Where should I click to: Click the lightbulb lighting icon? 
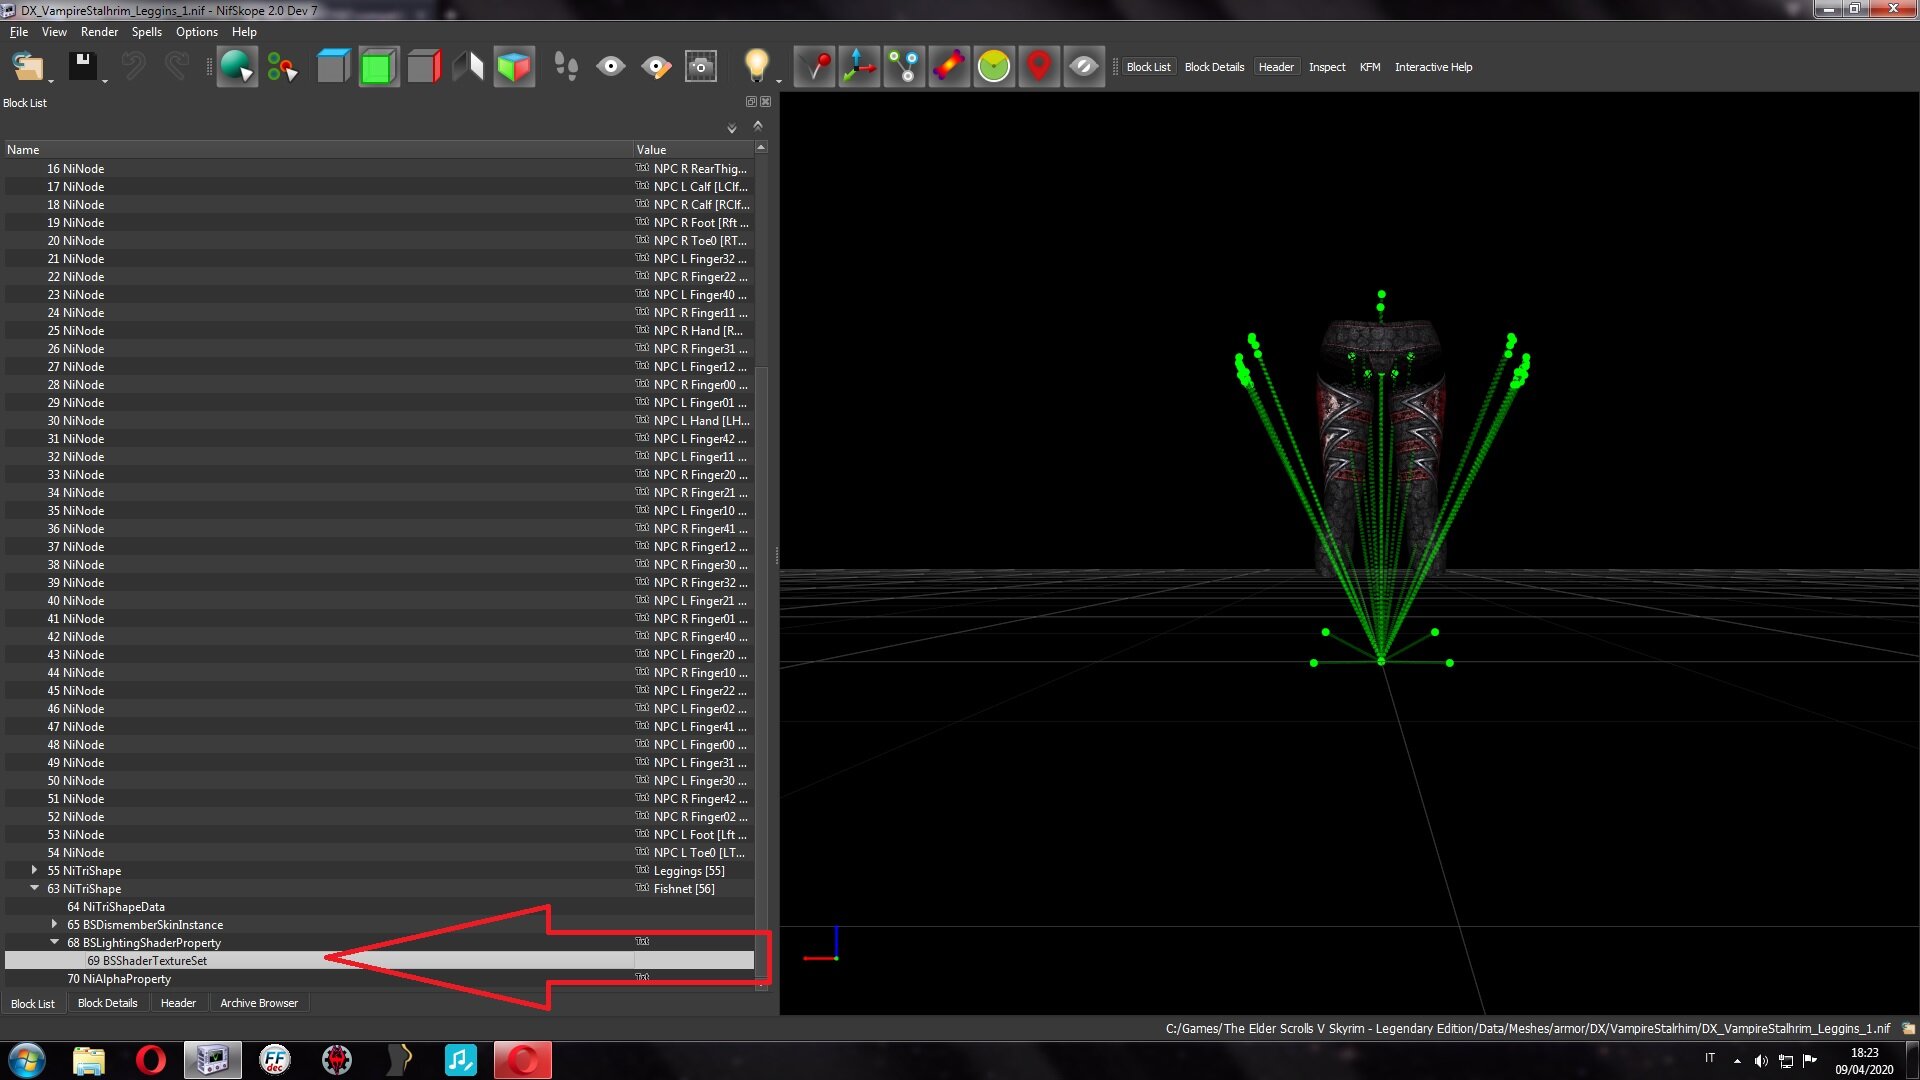[x=757, y=67]
